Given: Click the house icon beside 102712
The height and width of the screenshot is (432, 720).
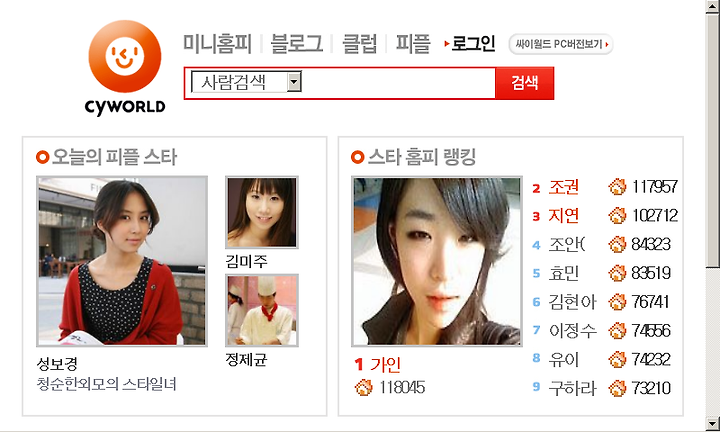Looking at the screenshot, I should point(617,215).
